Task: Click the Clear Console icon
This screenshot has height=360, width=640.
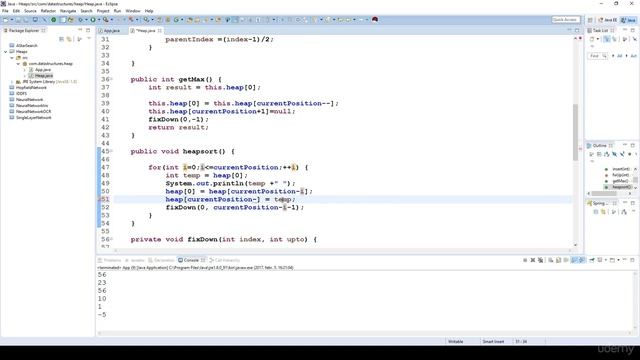Action: 551,260
